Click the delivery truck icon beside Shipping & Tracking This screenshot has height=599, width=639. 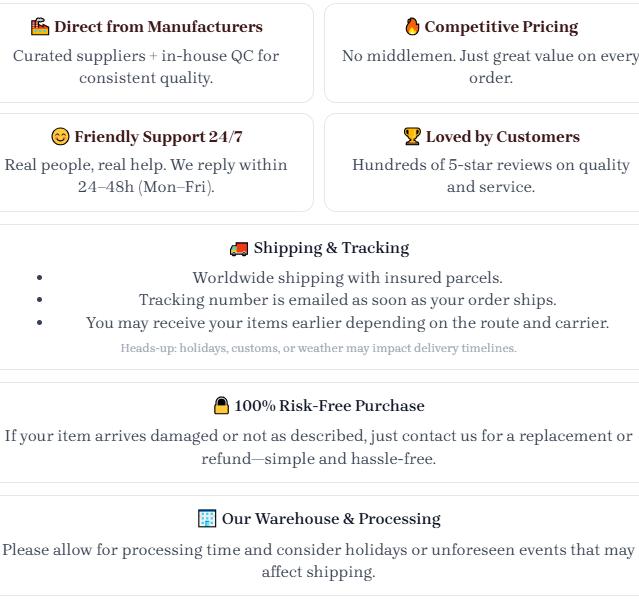tap(239, 248)
